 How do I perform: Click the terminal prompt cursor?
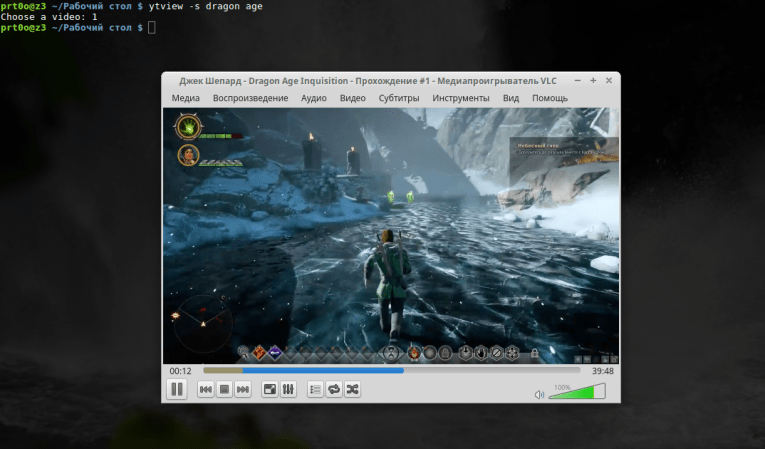coord(152,27)
